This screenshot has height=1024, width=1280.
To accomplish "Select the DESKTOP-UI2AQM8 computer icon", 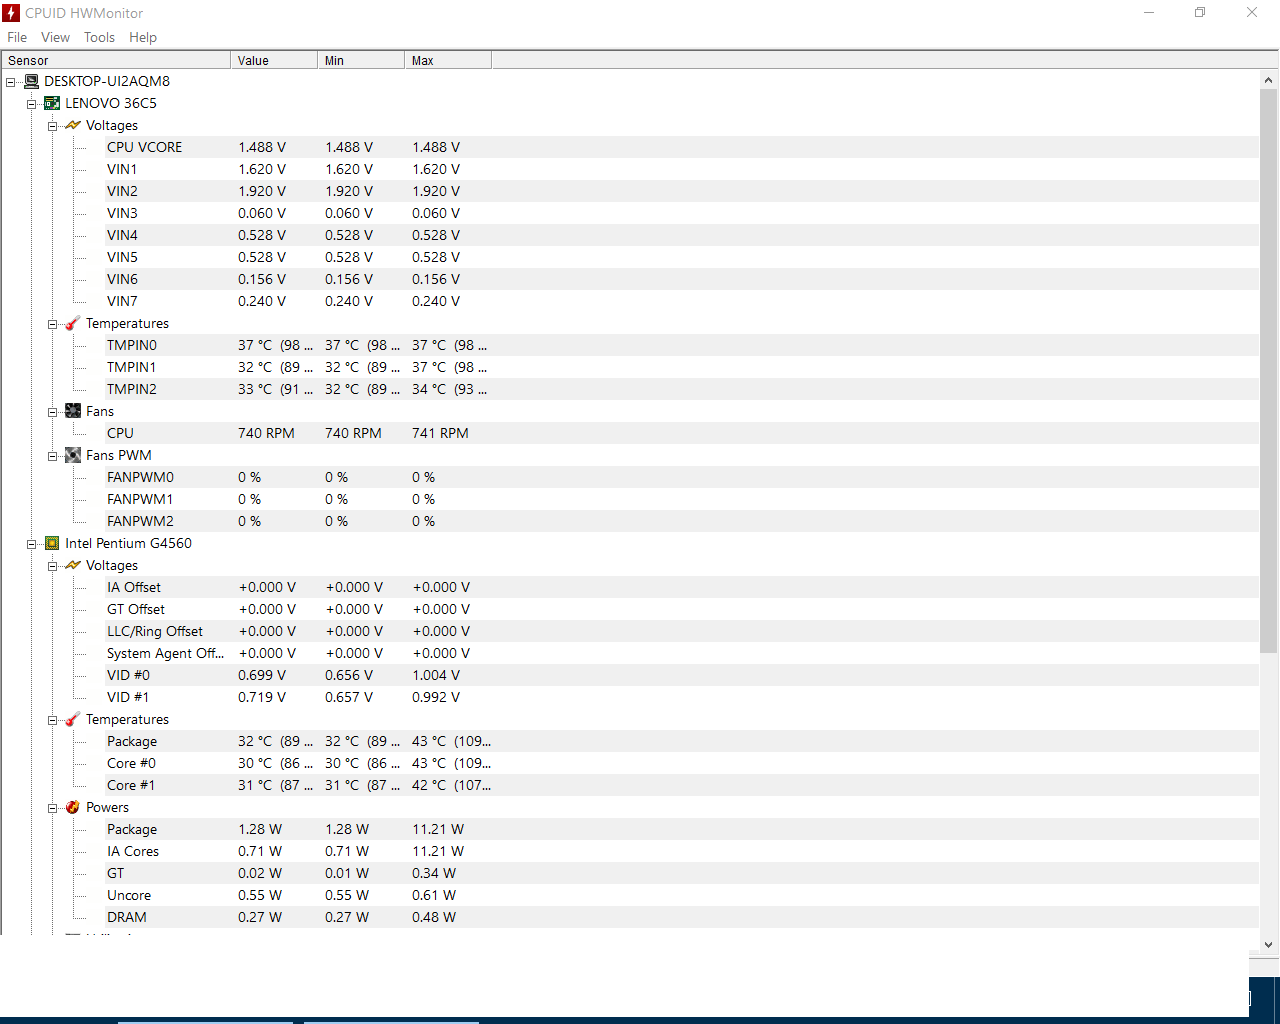I will pyautogui.click(x=32, y=81).
